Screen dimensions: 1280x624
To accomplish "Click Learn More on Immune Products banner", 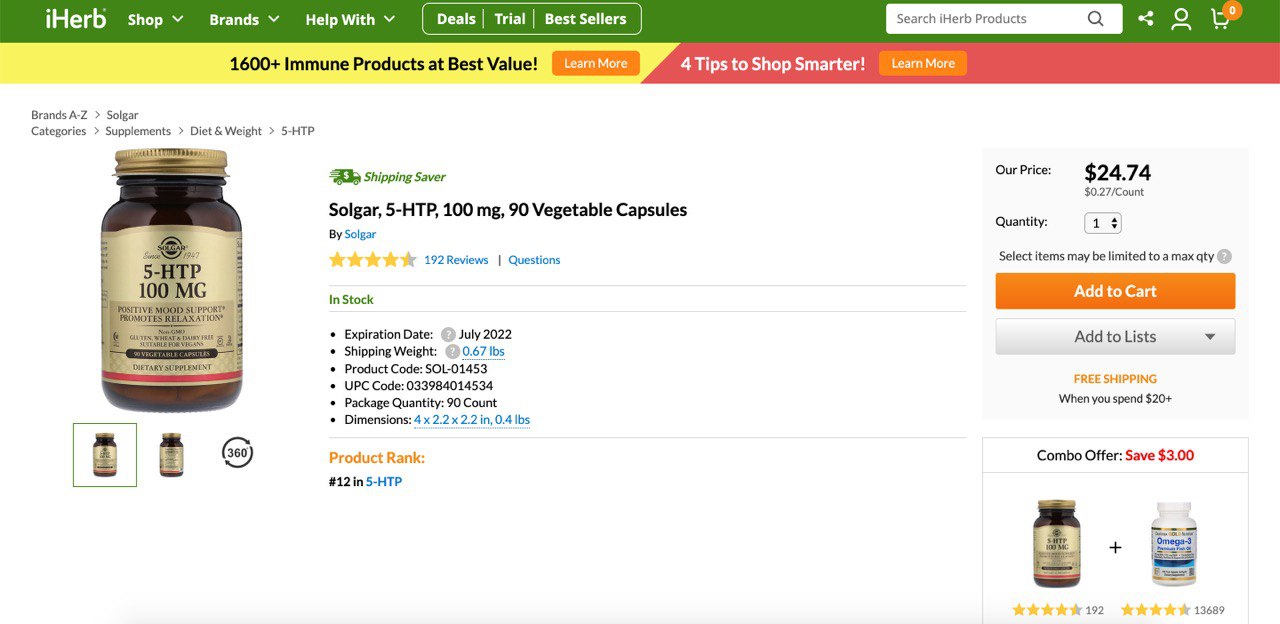I will (596, 64).
